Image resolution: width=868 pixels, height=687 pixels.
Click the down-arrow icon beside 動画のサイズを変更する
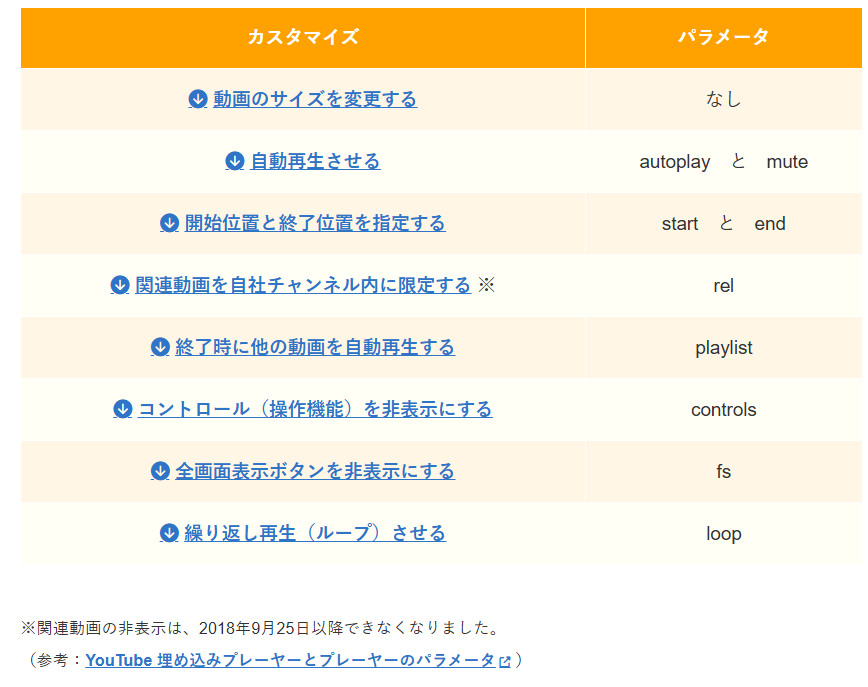(198, 99)
